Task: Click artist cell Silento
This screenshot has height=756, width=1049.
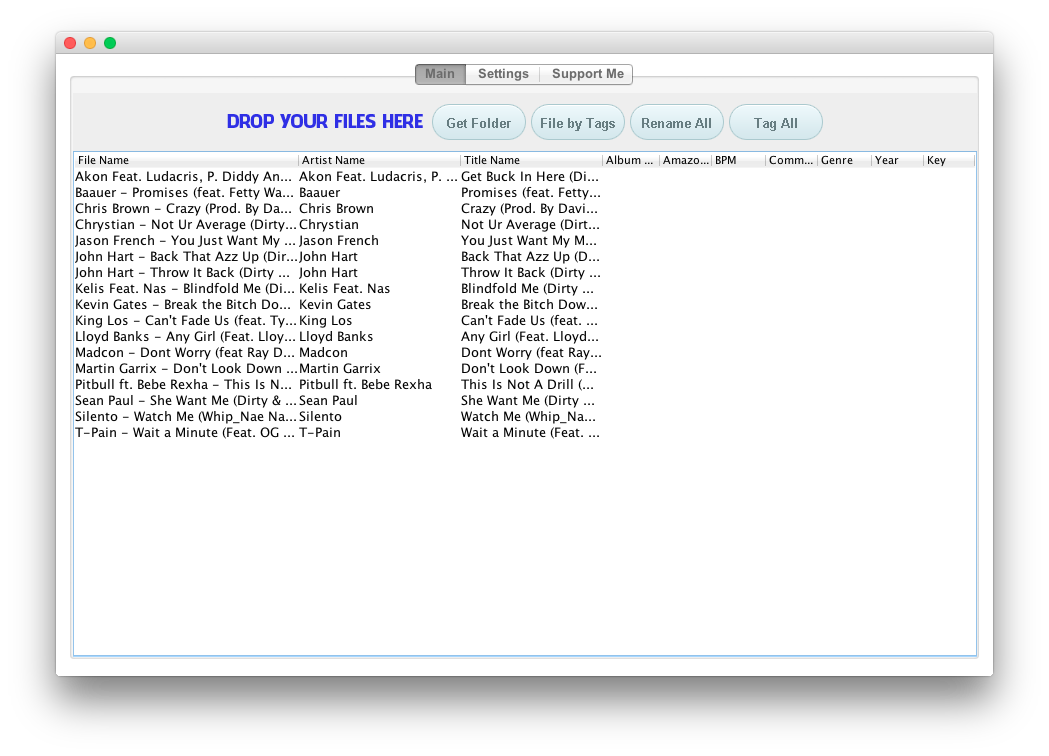Action: tap(379, 417)
